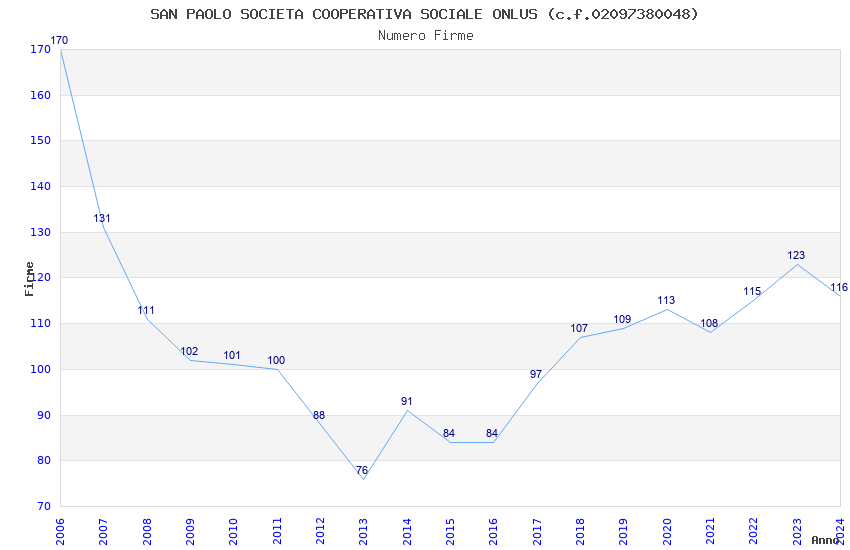Click the year 2009 on the x-axis
The width and height of the screenshot is (850, 550).
pyautogui.click(x=190, y=531)
